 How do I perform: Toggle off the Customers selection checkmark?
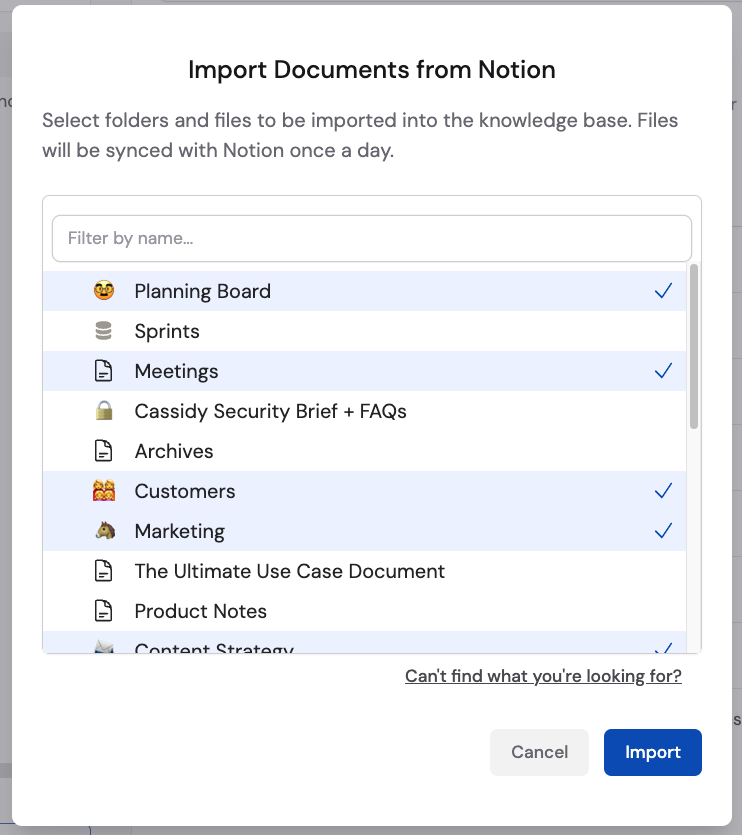663,491
